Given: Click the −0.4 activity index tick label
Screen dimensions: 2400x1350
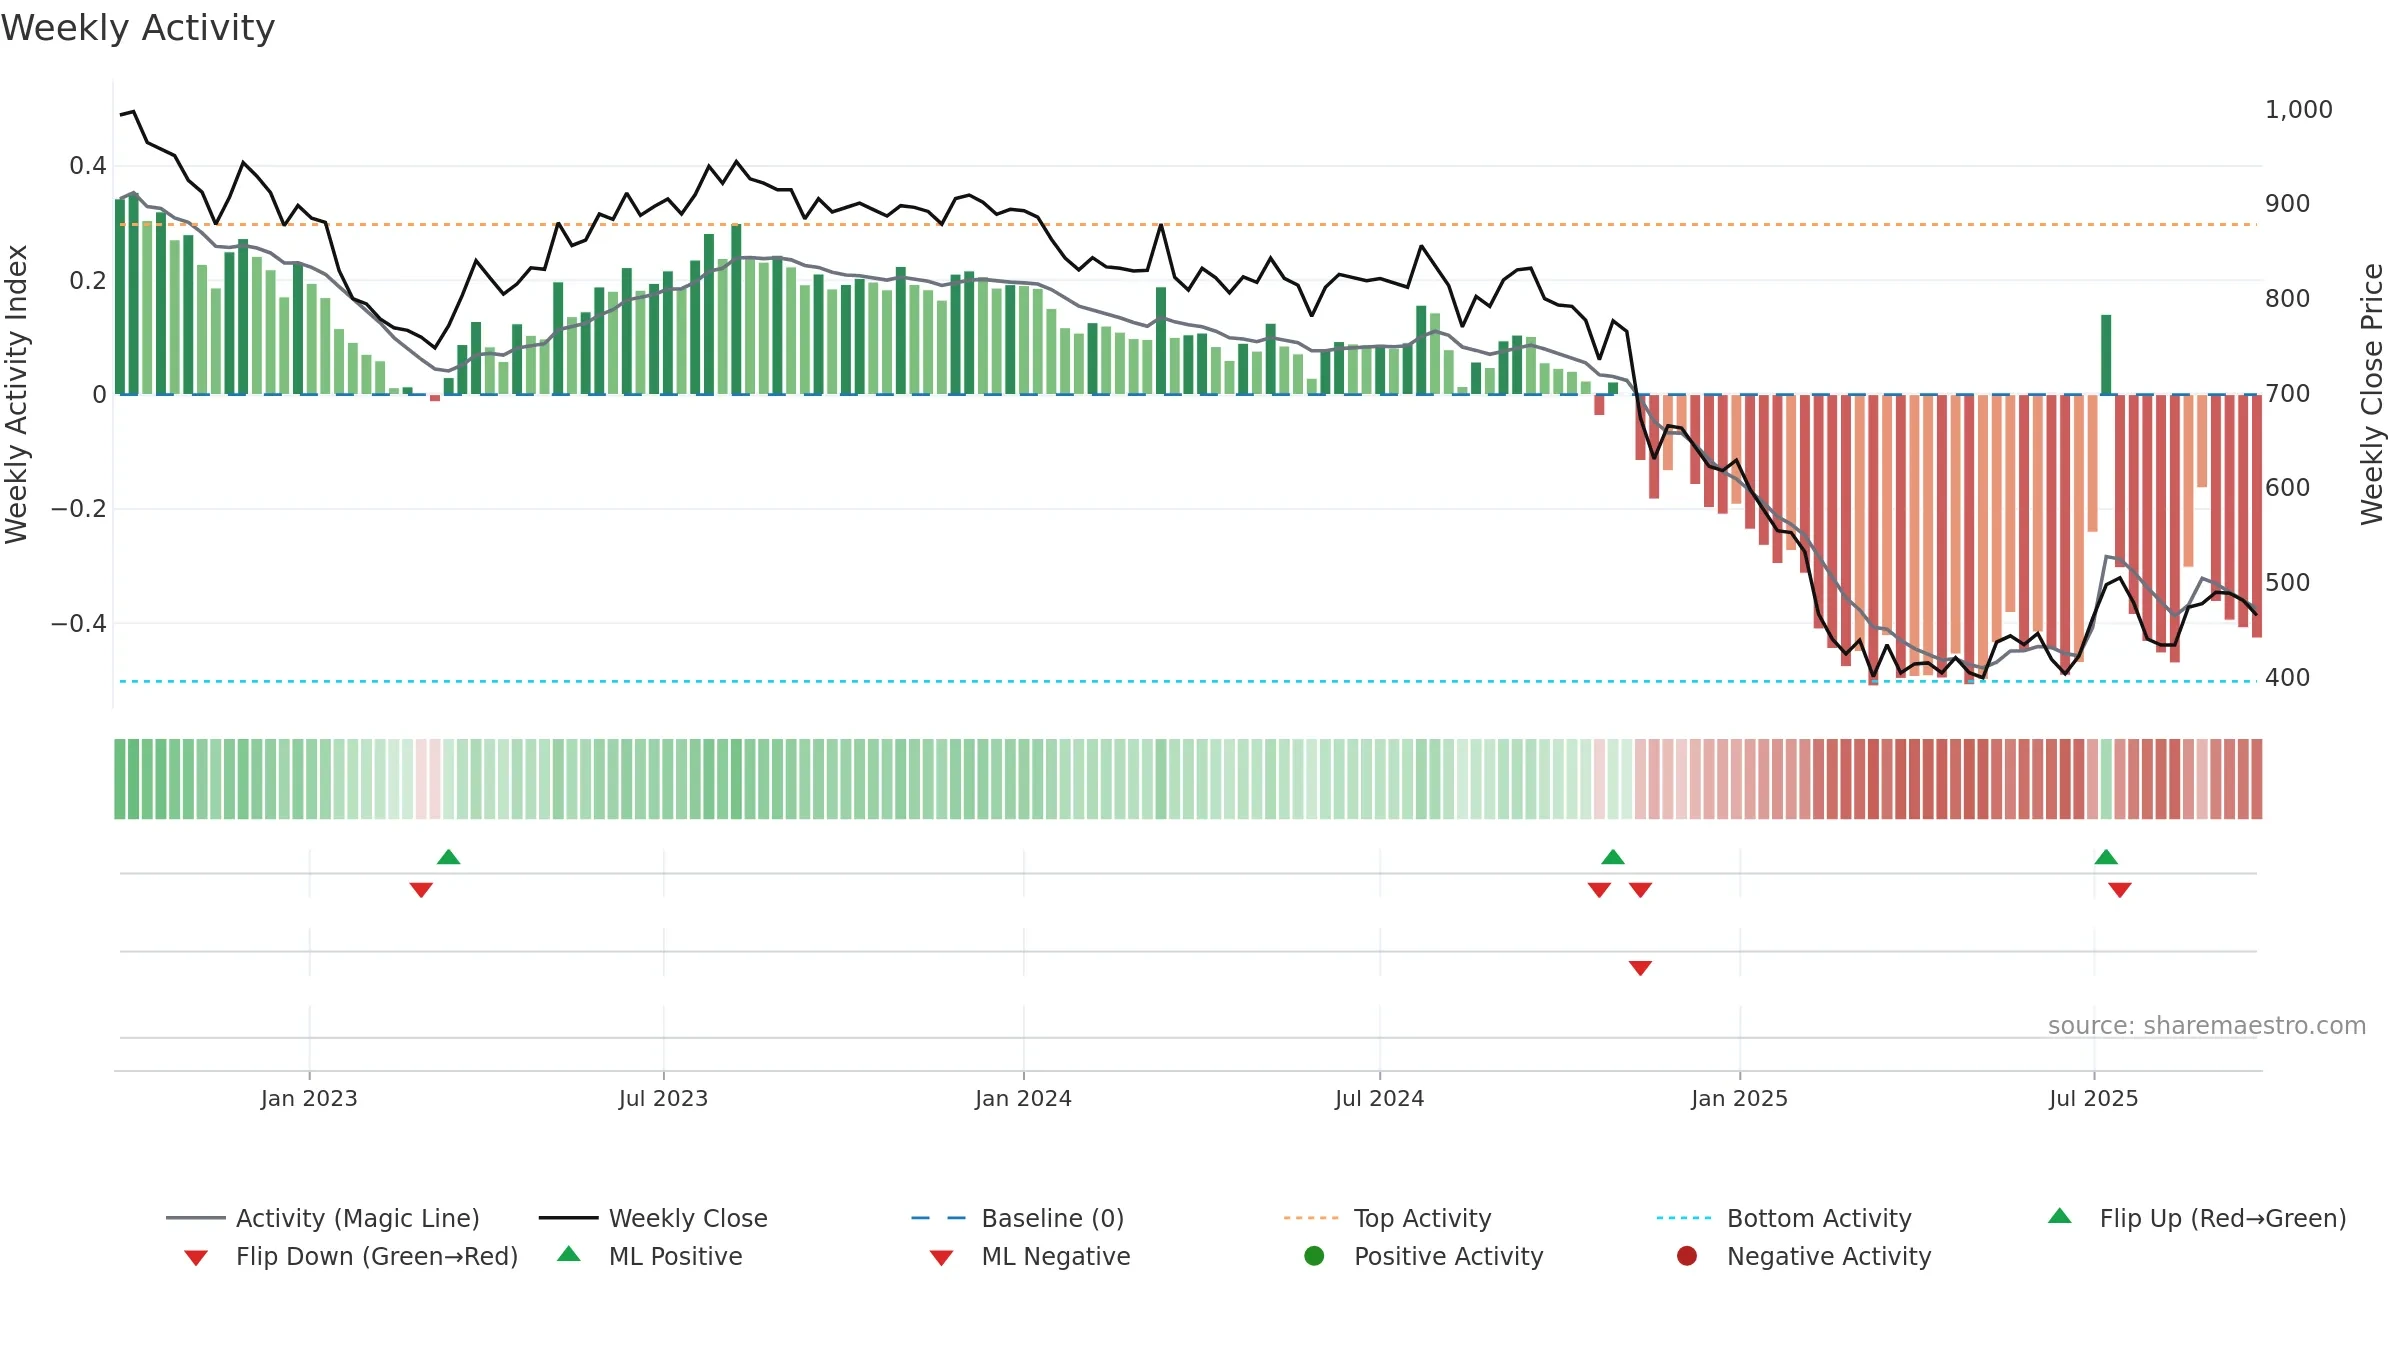Looking at the screenshot, I should point(79,623).
